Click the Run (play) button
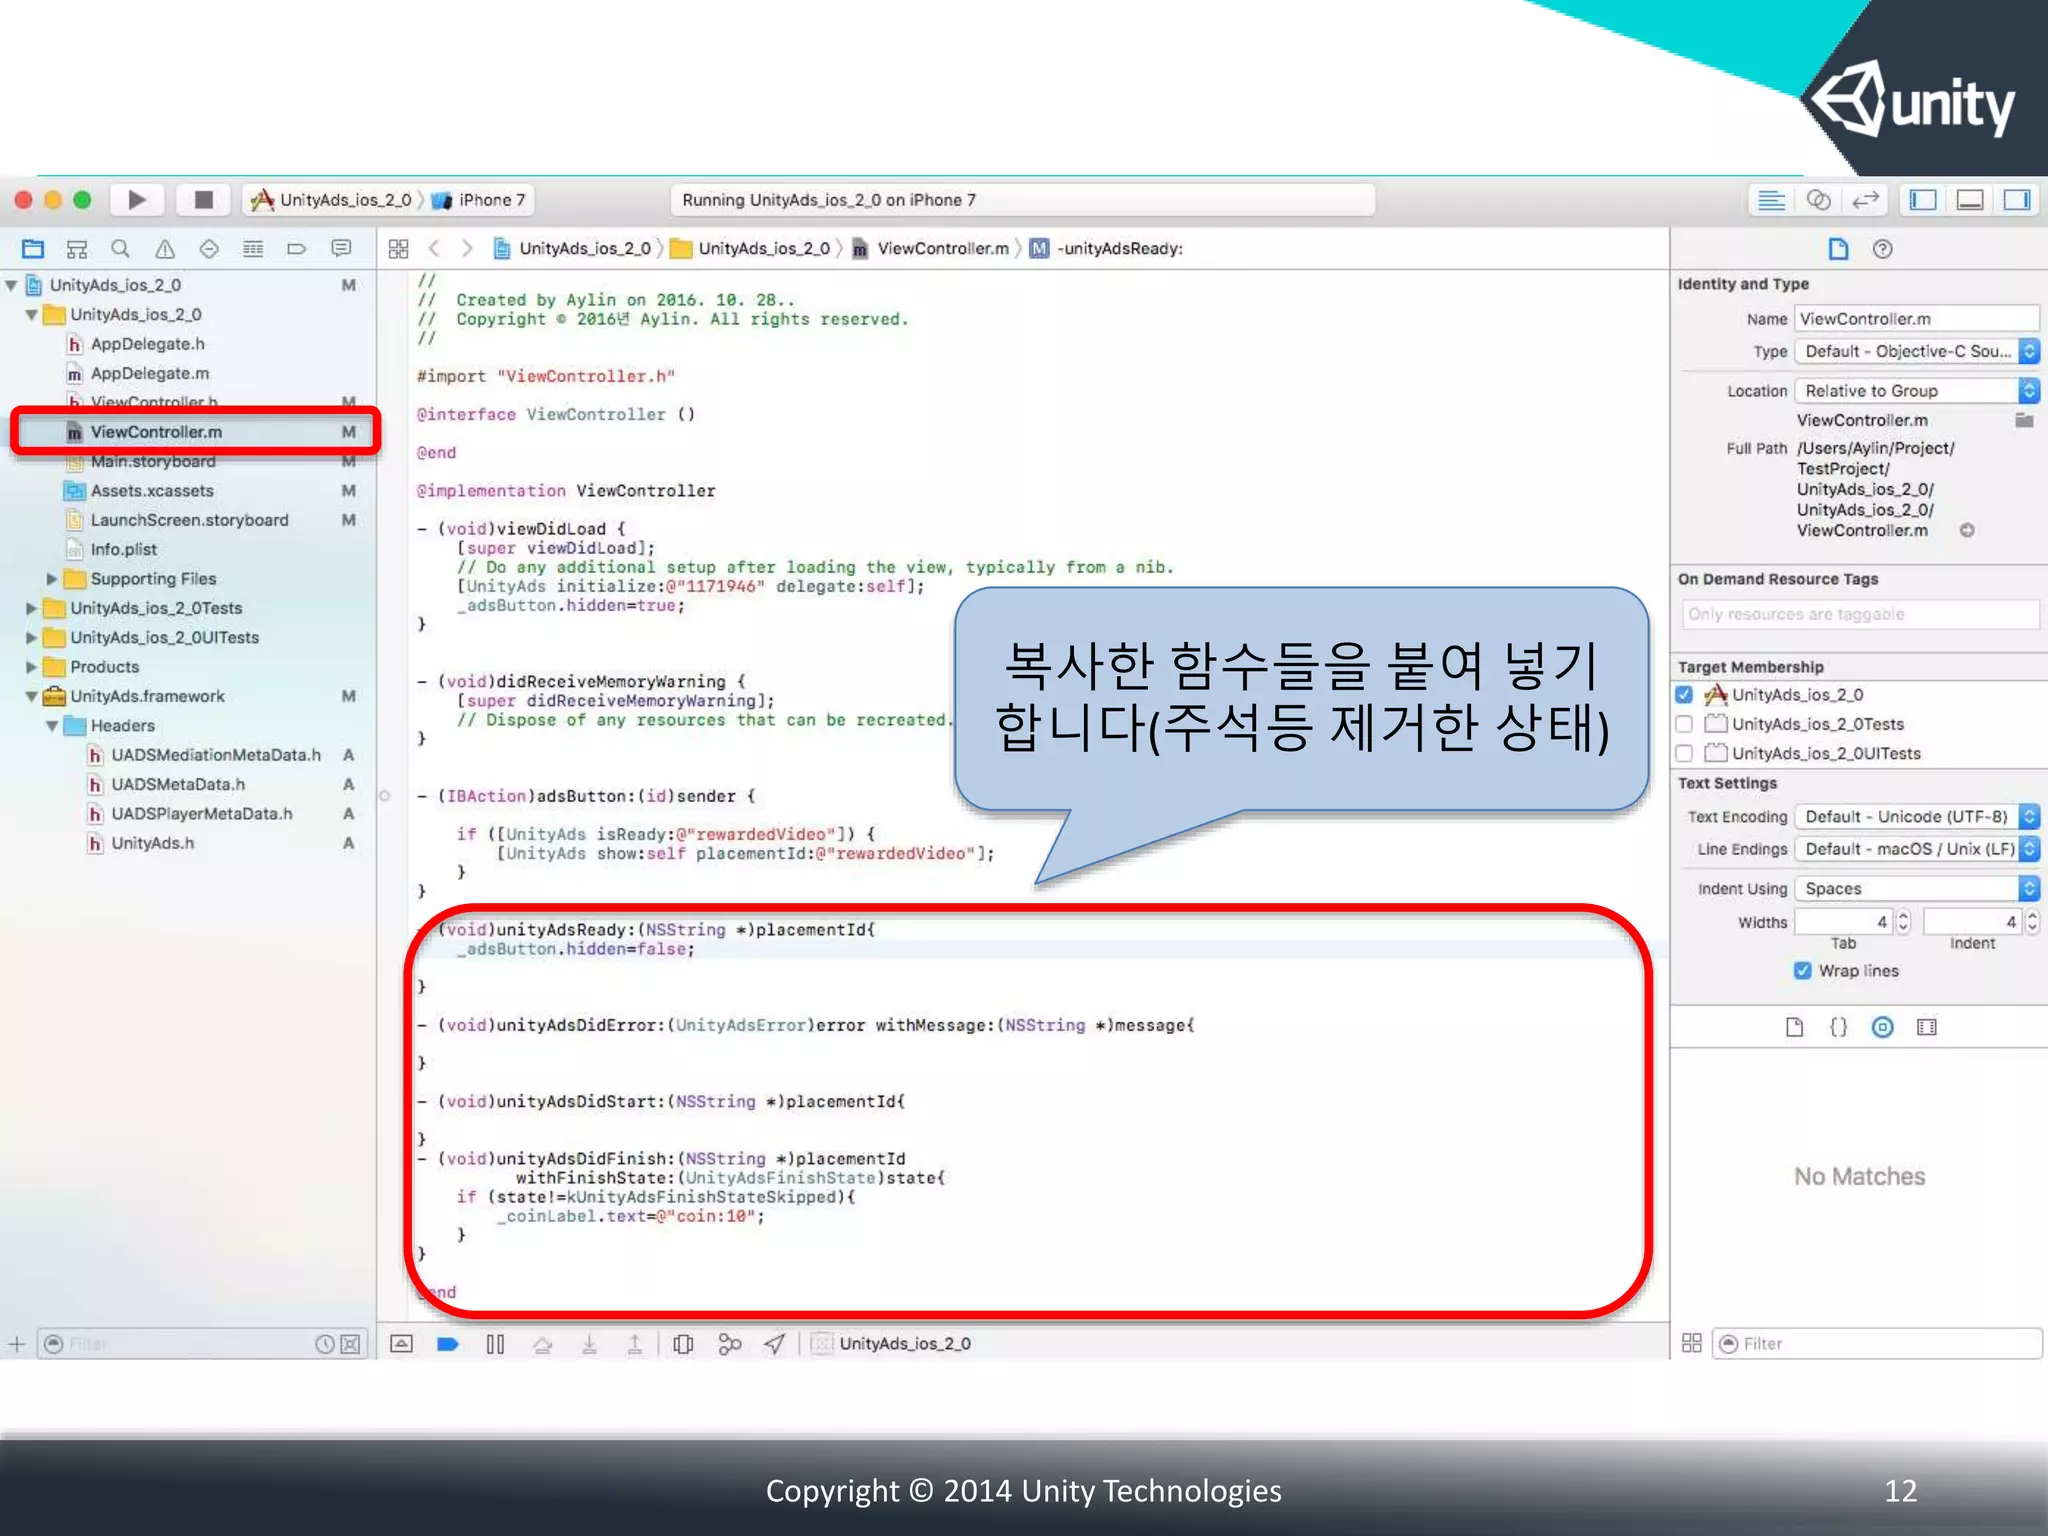Image resolution: width=2048 pixels, height=1536 pixels. (x=138, y=200)
